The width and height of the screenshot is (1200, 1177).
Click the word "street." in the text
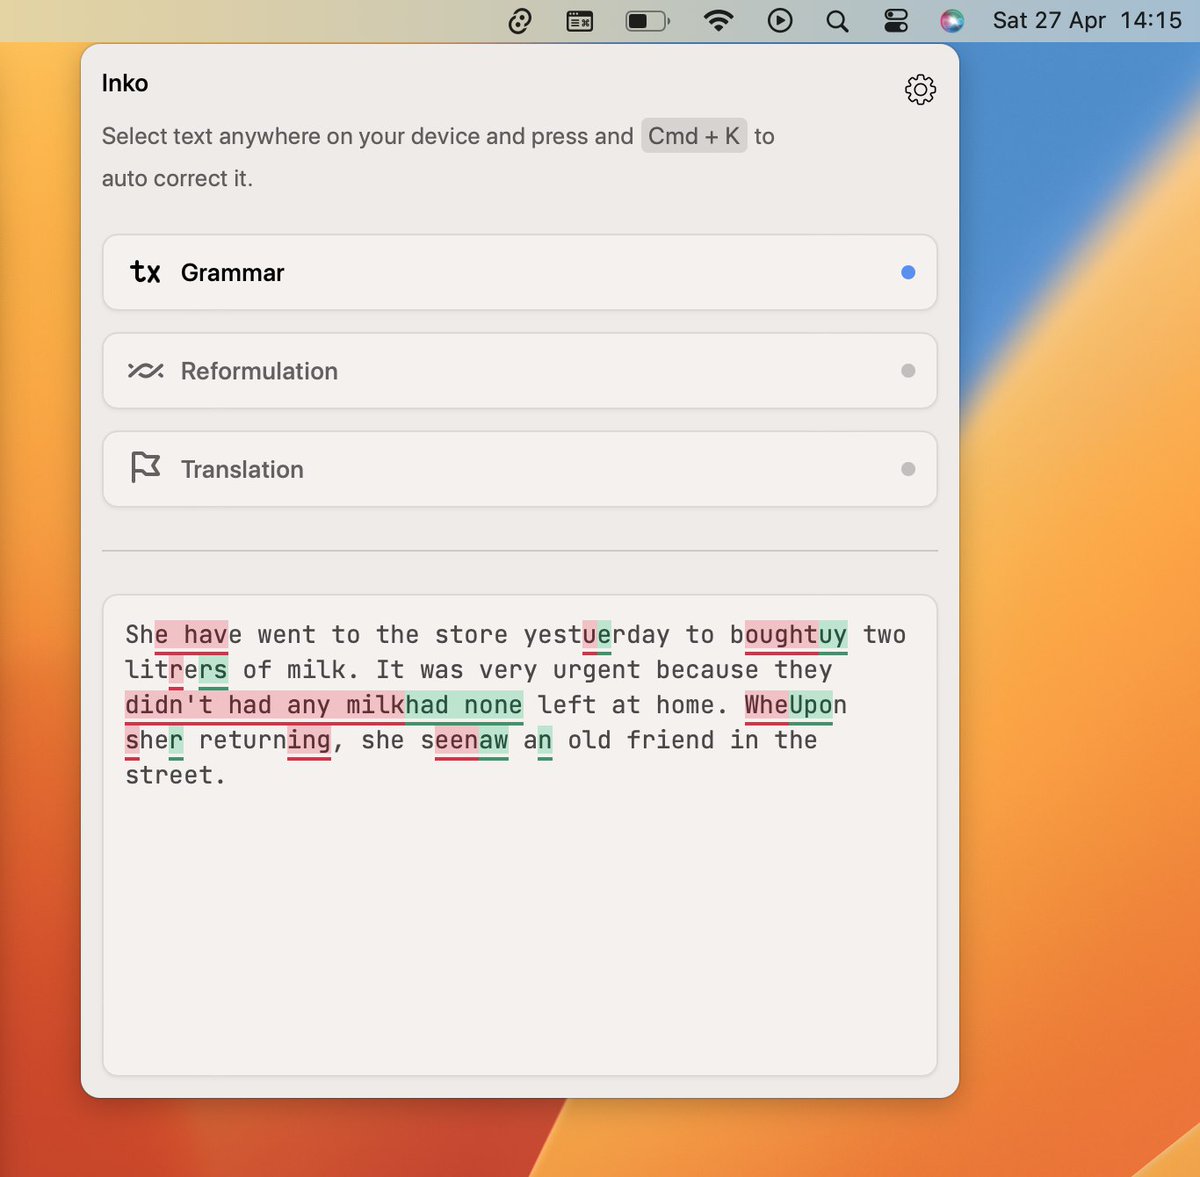[176, 775]
